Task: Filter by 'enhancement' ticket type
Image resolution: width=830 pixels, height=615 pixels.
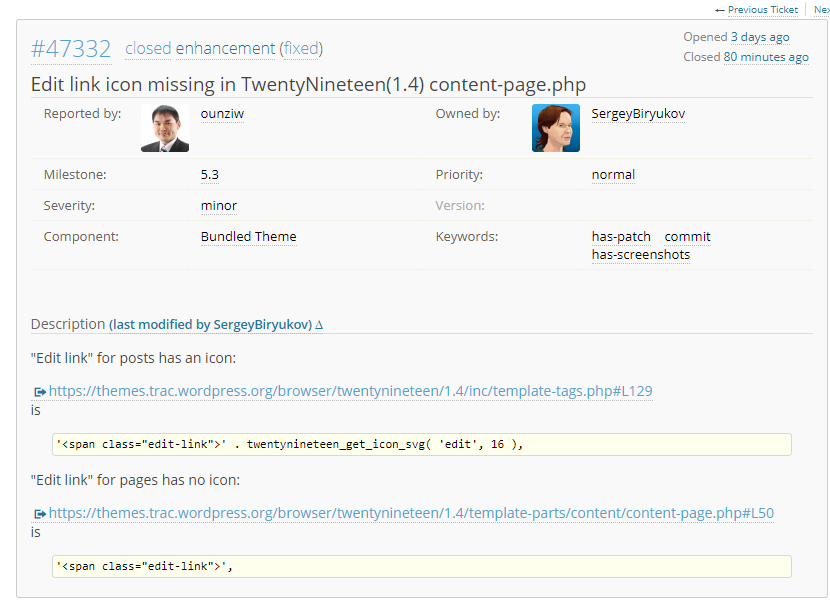Action: pos(225,48)
